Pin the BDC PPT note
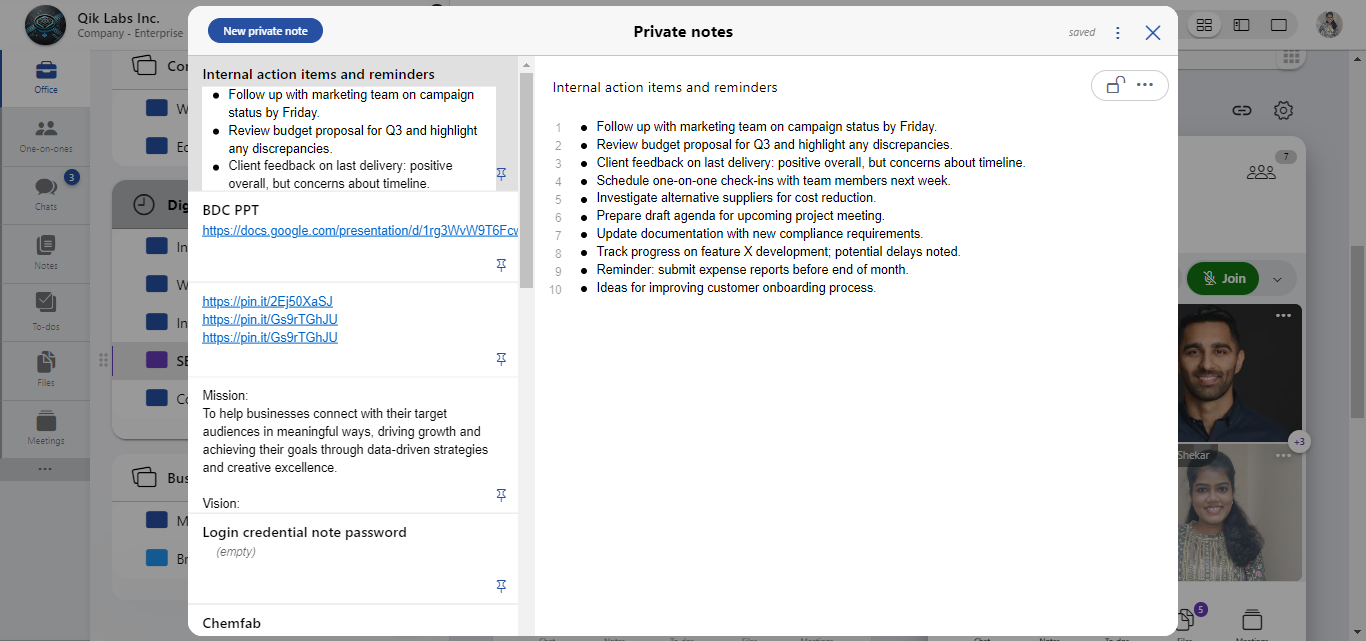 (x=501, y=265)
